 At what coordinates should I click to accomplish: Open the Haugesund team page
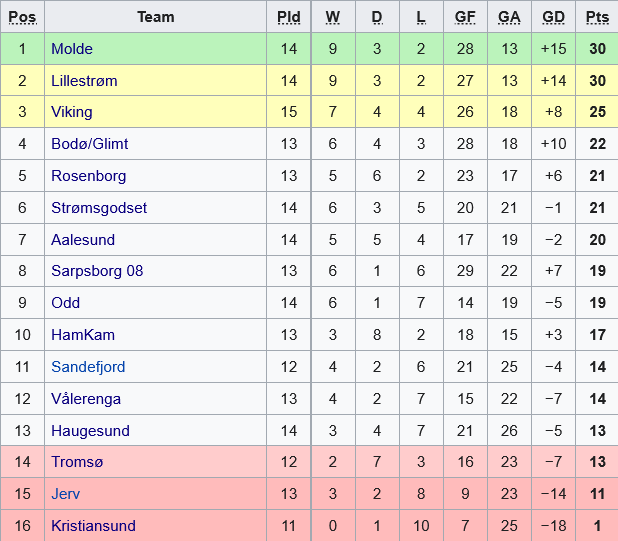88,431
